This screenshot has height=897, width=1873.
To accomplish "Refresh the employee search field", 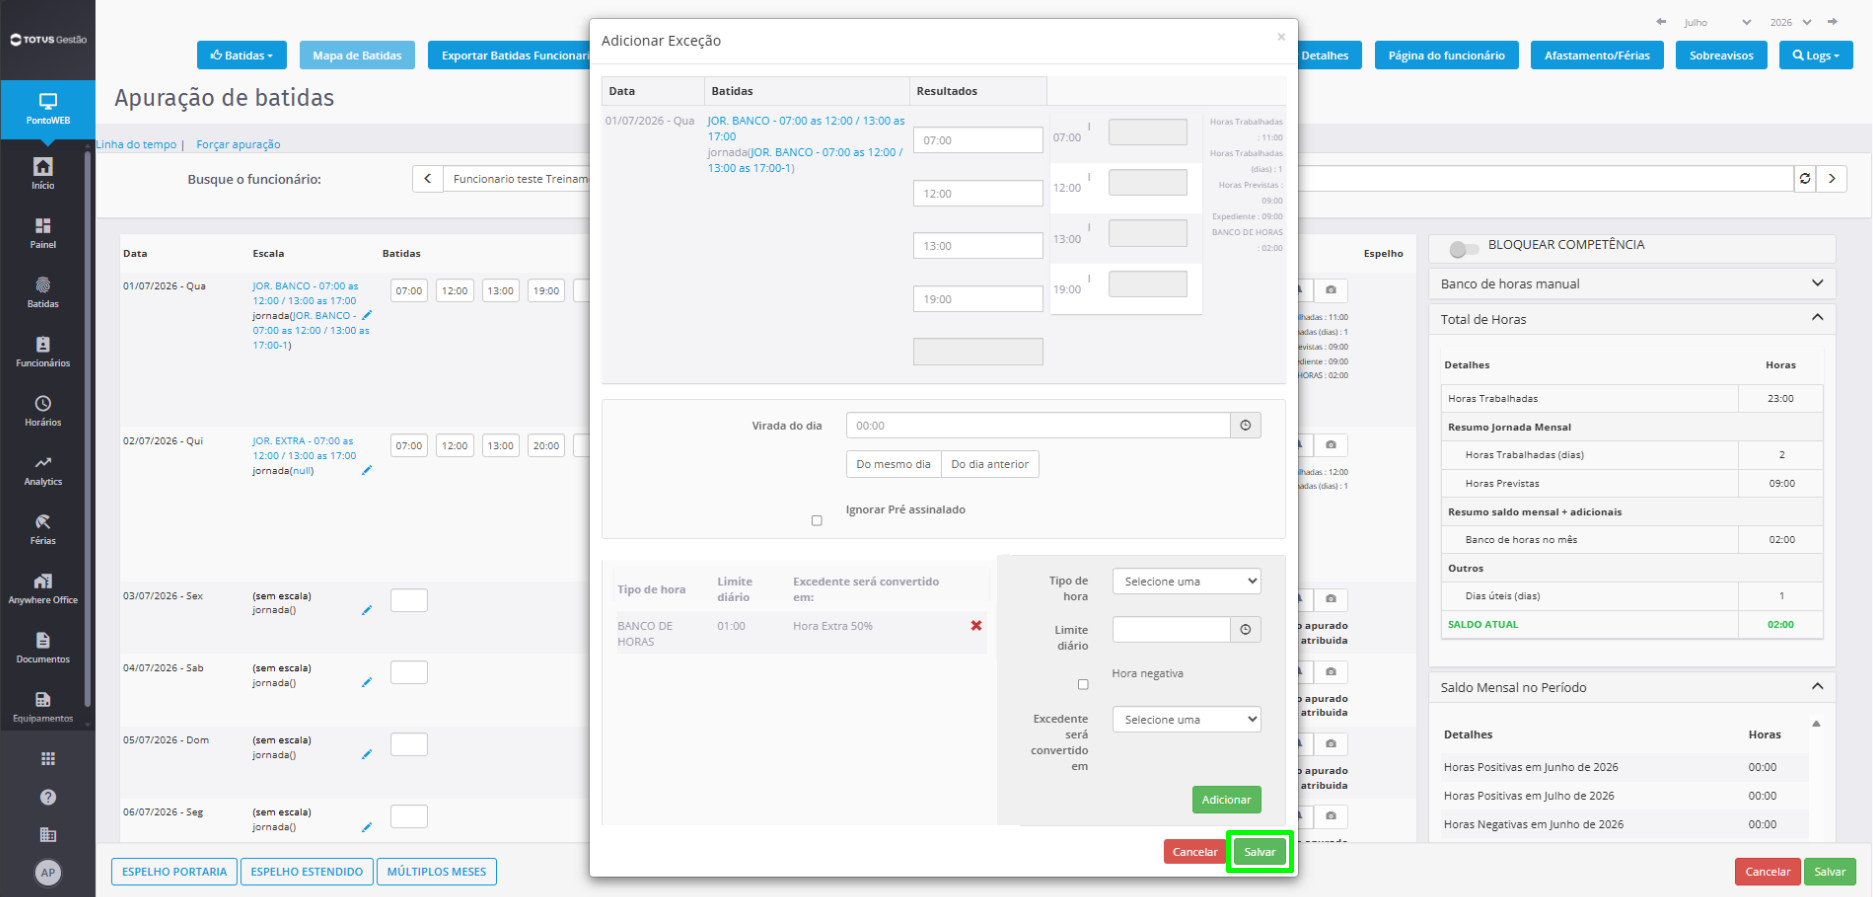I will (x=1805, y=179).
